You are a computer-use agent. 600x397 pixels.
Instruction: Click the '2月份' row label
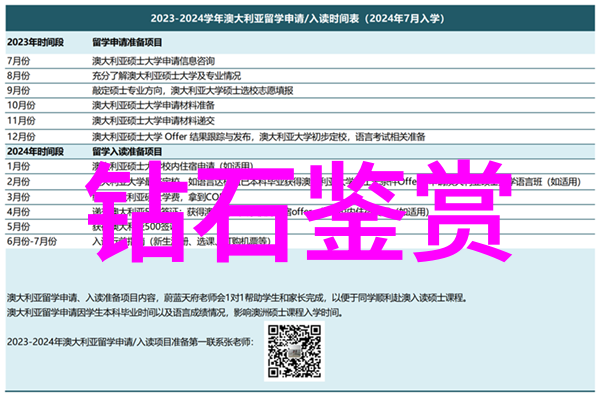[18, 181]
